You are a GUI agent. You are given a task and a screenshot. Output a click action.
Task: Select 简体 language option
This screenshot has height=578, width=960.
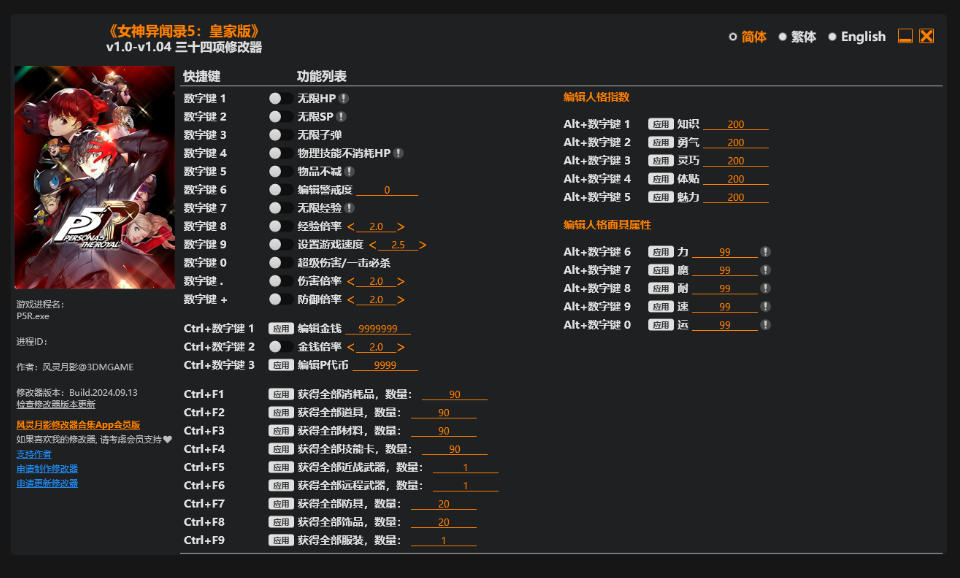click(748, 37)
